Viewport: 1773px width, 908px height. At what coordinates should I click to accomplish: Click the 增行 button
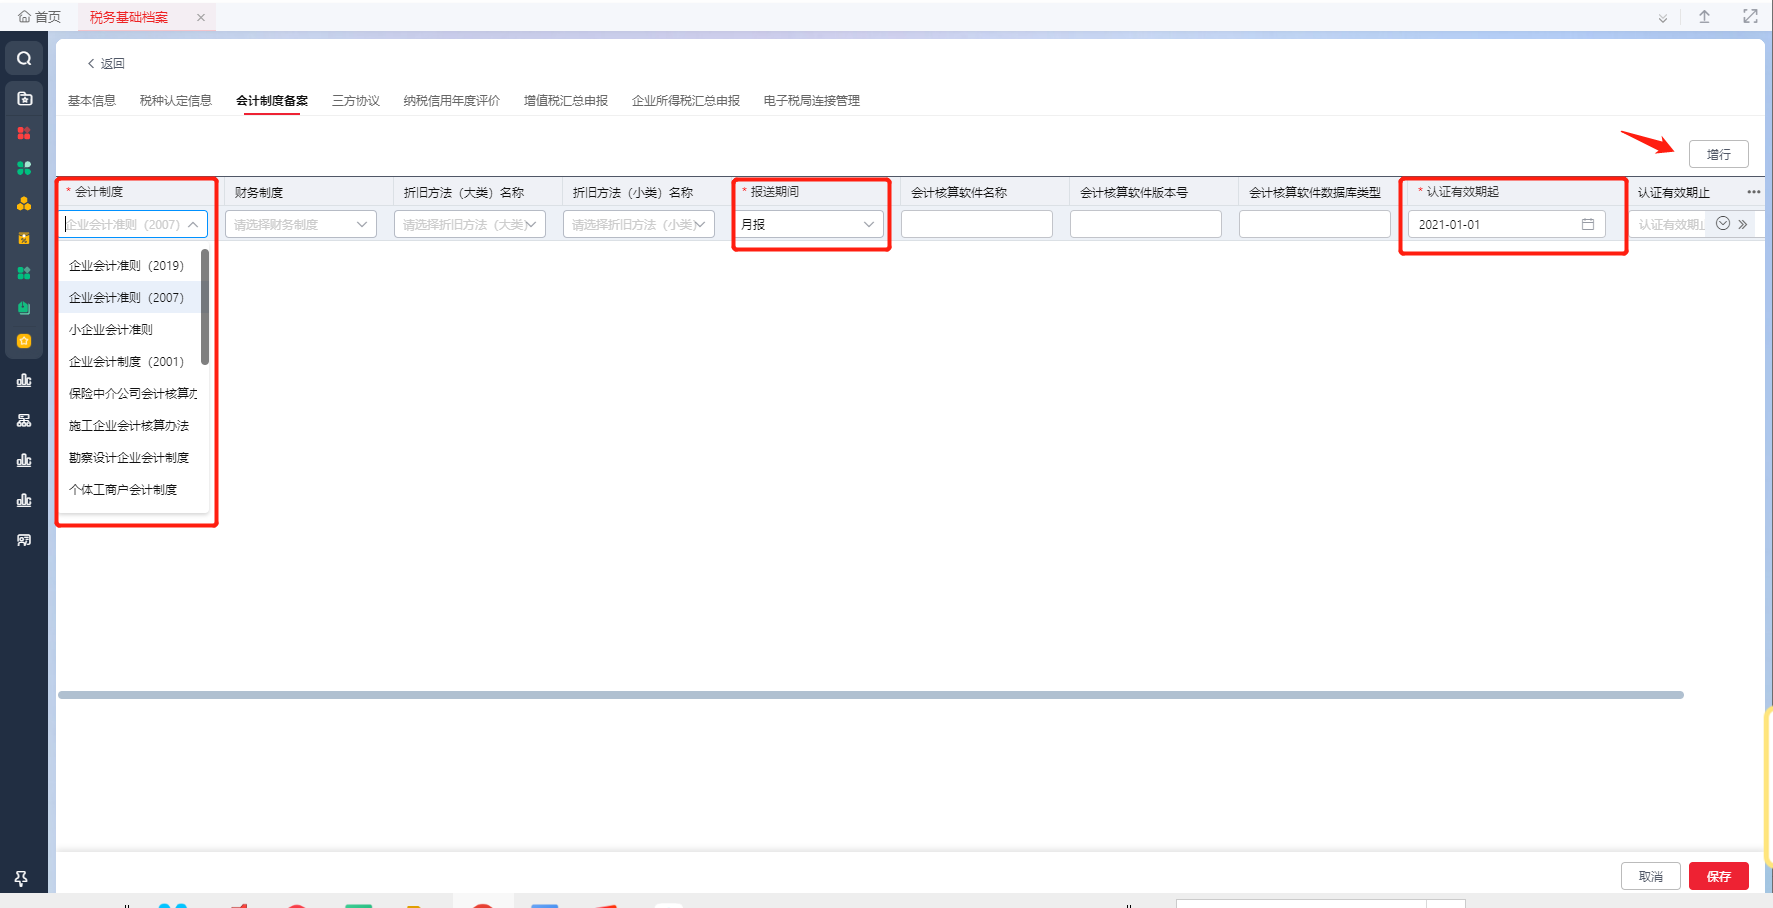[x=1718, y=154]
